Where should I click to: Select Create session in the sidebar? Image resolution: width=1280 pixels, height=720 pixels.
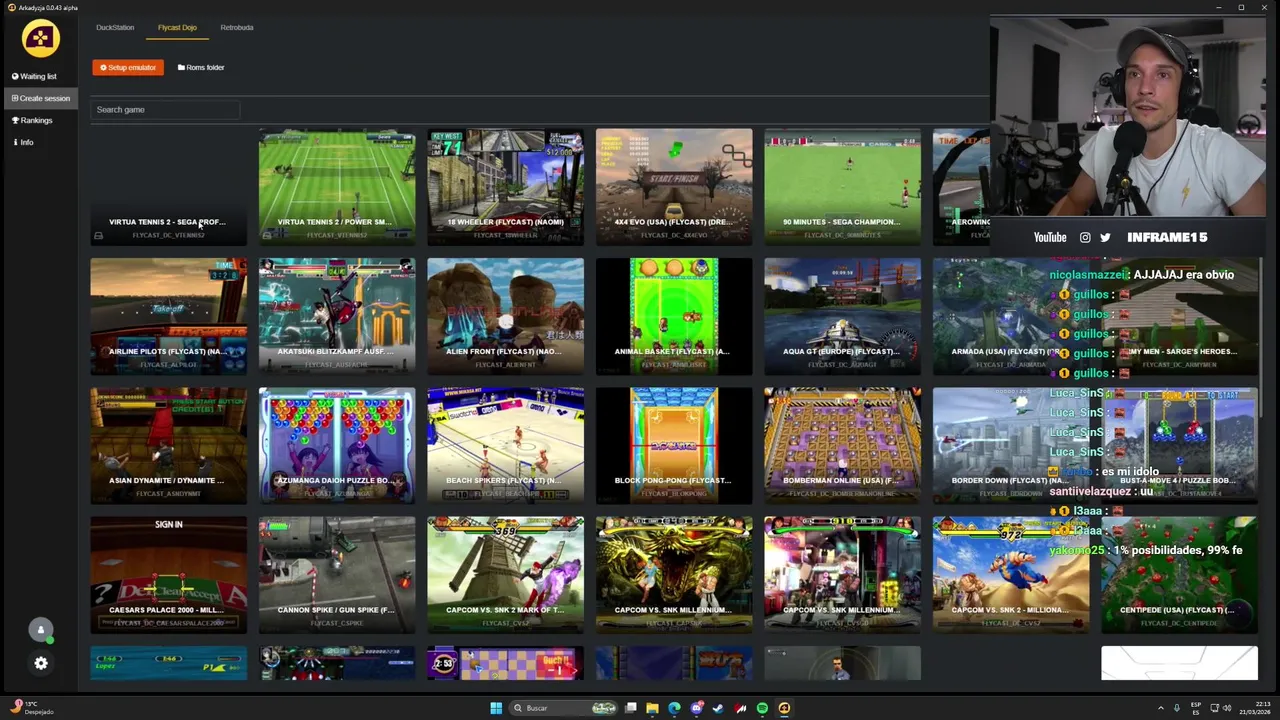(41, 98)
